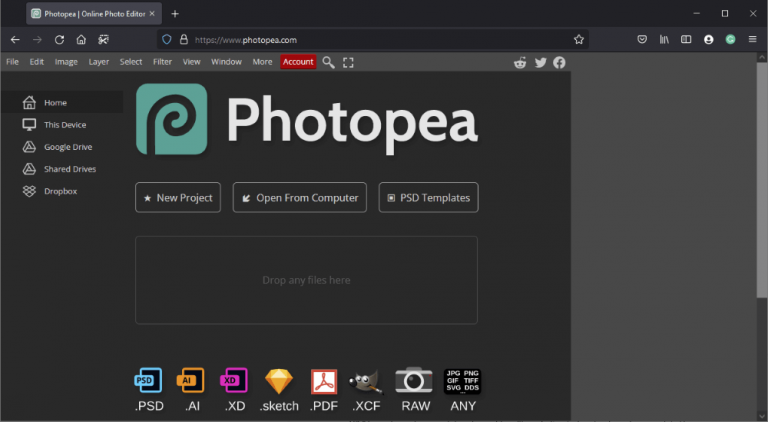Close the Photopea browser tab
The width and height of the screenshot is (768, 422).
[x=152, y=14]
